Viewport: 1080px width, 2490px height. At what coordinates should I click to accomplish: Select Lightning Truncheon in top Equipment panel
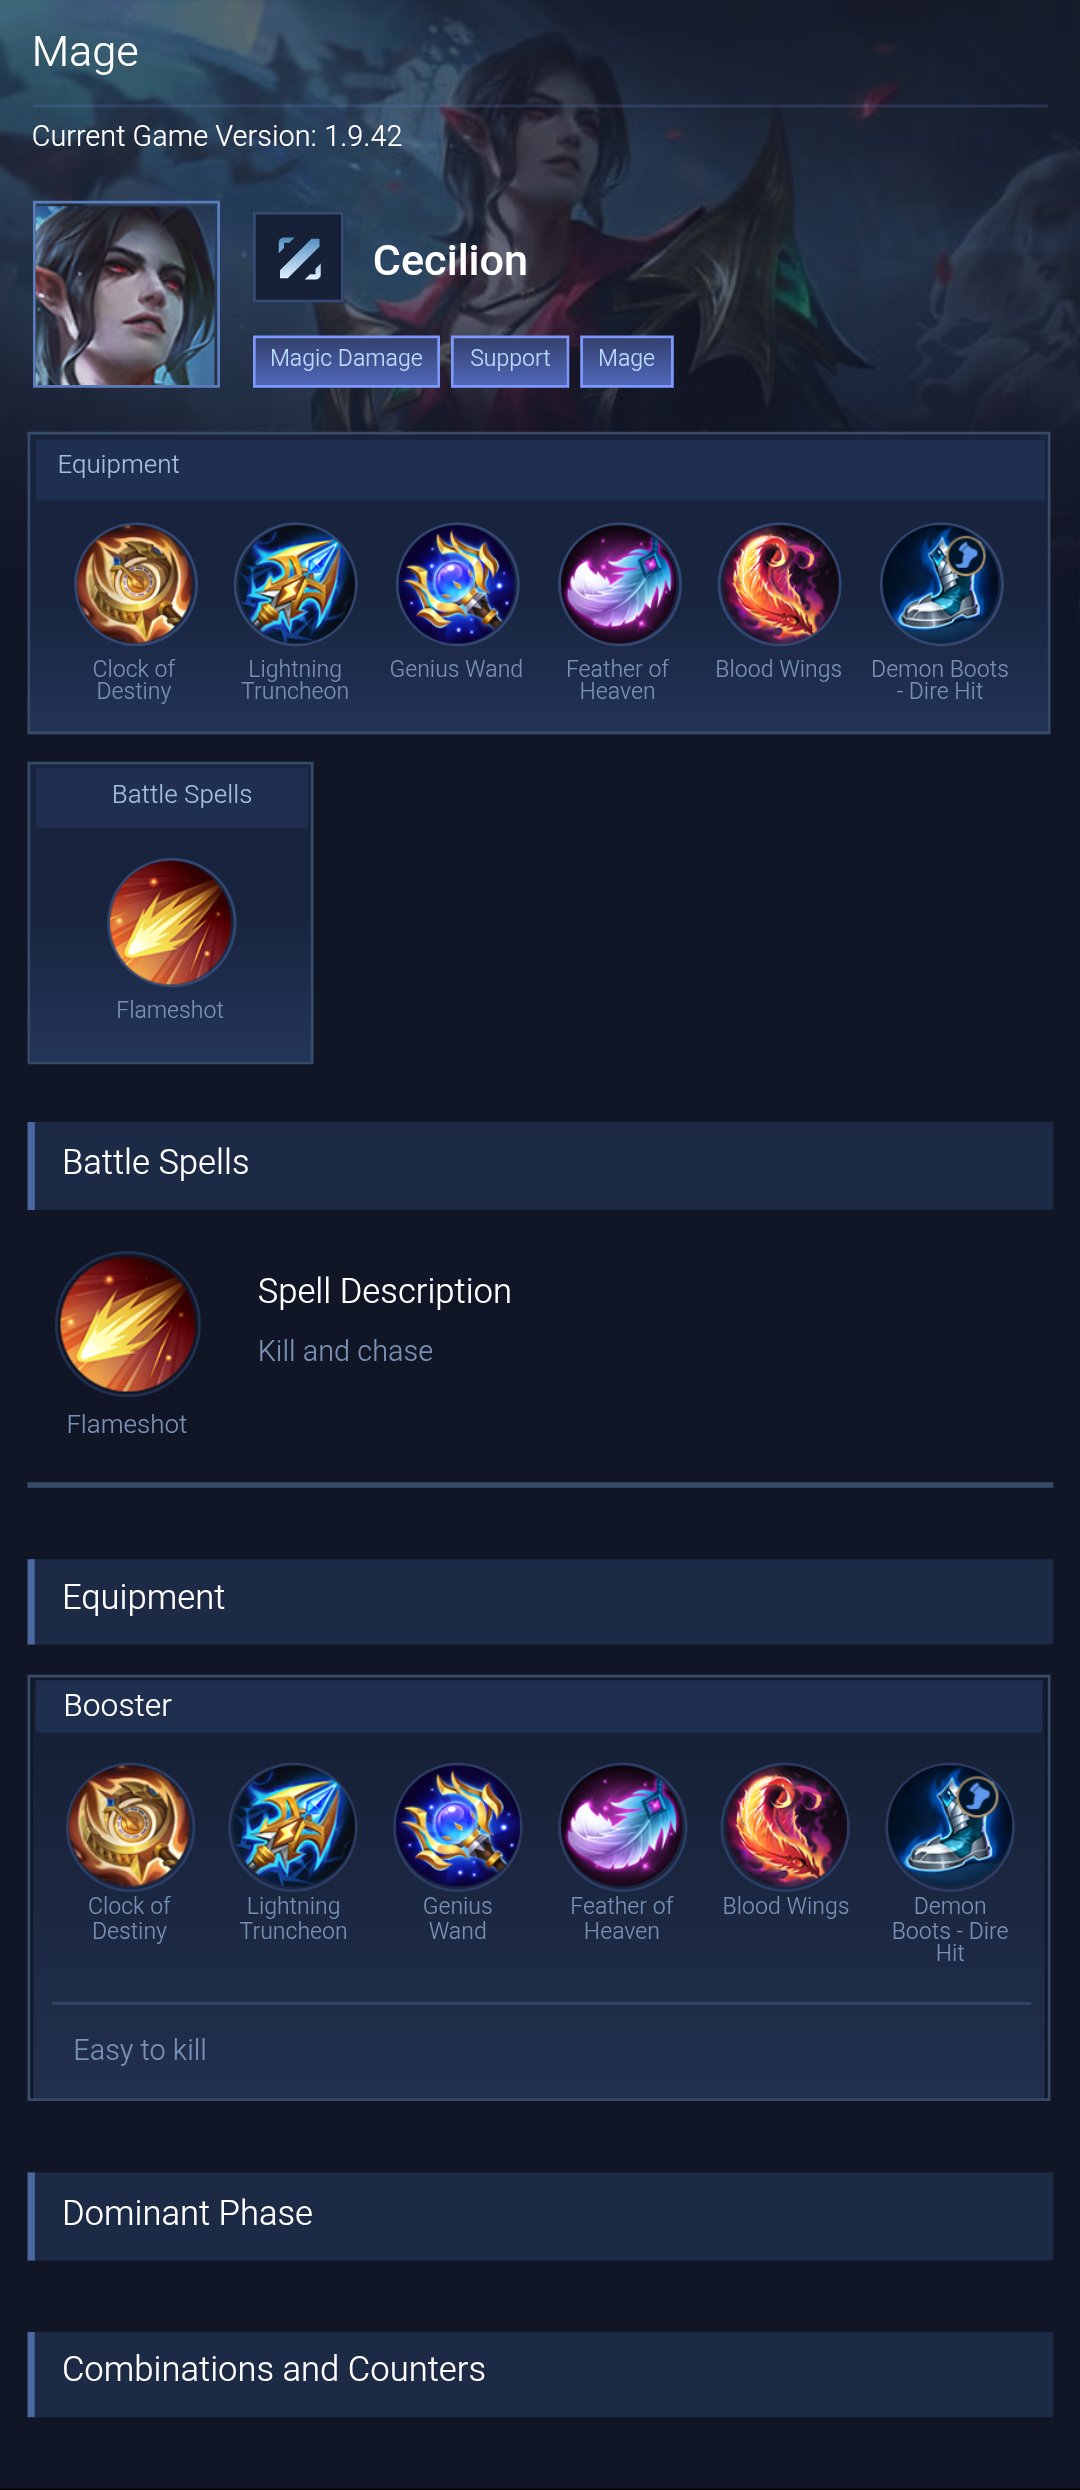click(x=295, y=584)
